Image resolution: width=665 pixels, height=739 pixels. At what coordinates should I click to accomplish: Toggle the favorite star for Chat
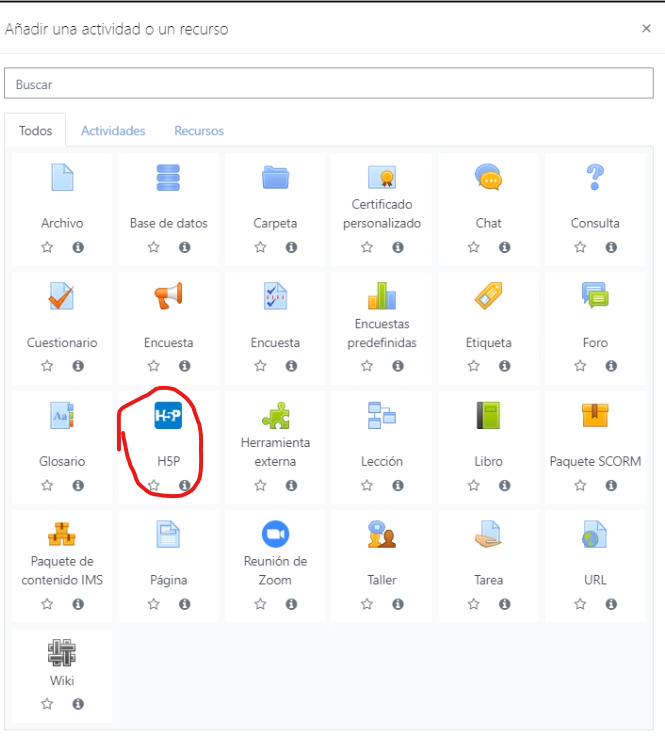473,247
